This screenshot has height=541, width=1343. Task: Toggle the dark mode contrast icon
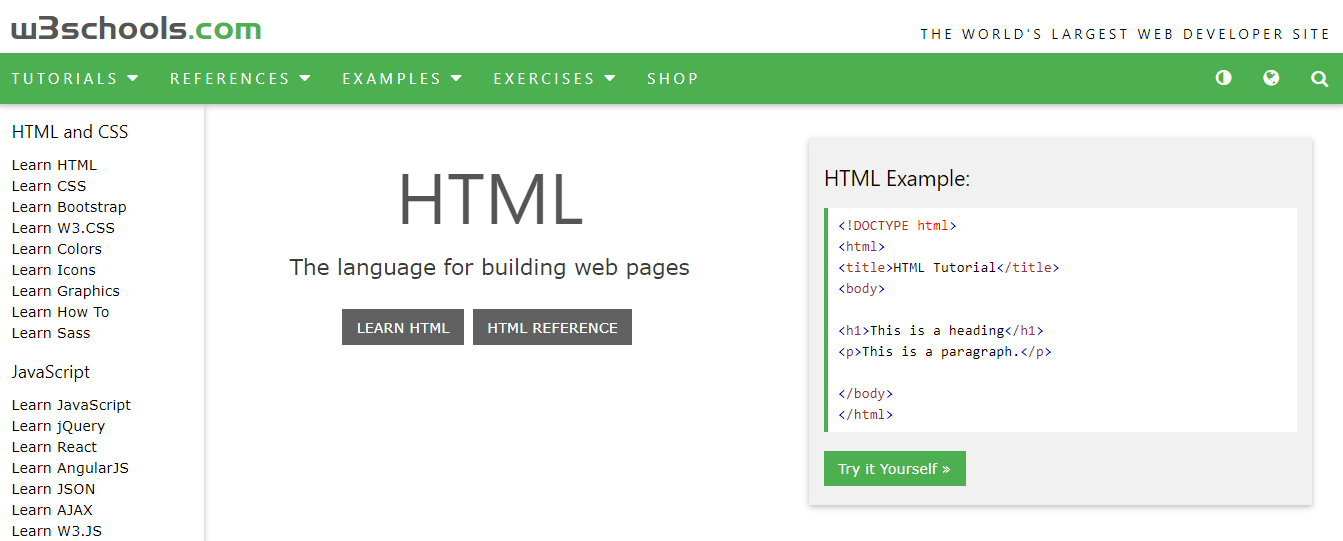(x=1223, y=78)
